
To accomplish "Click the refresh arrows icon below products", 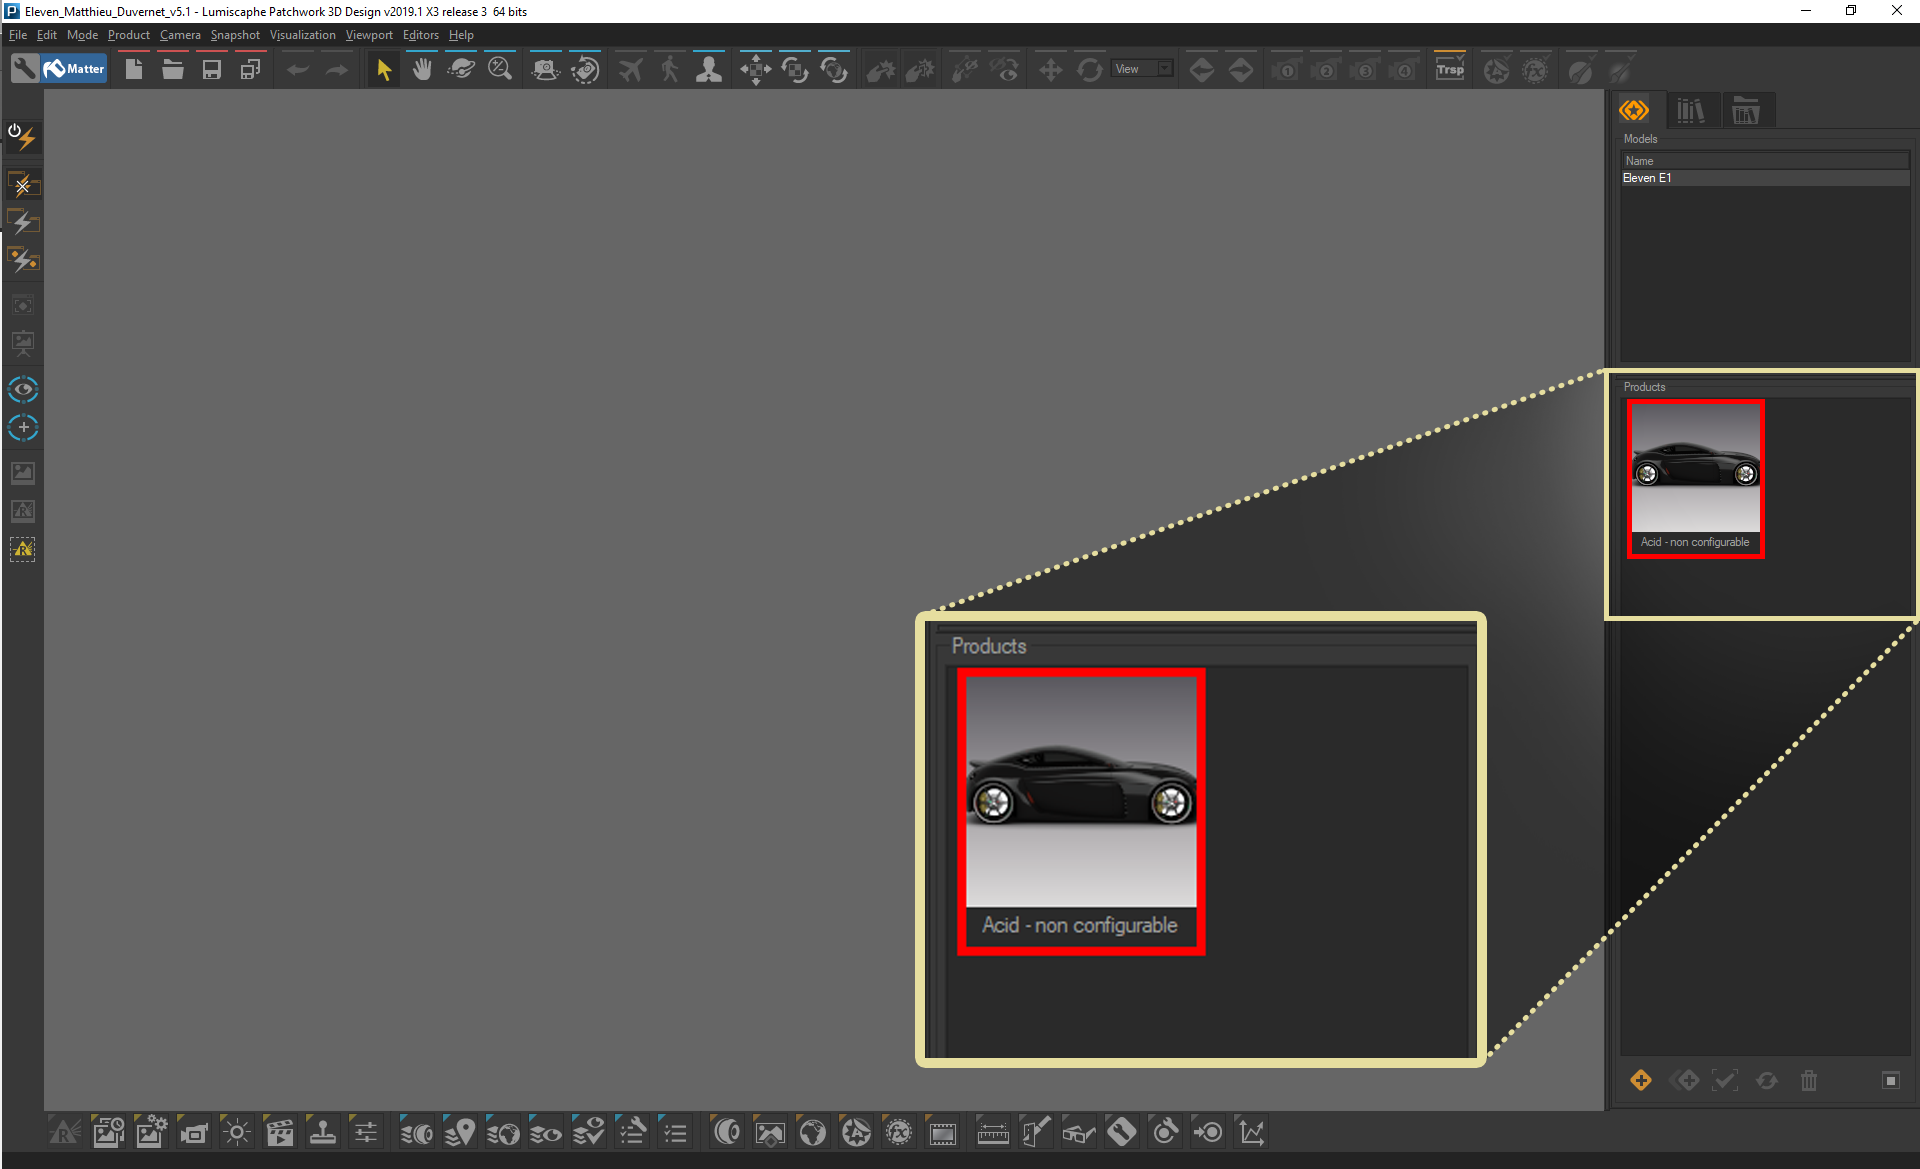I will [x=1767, y=1080].
